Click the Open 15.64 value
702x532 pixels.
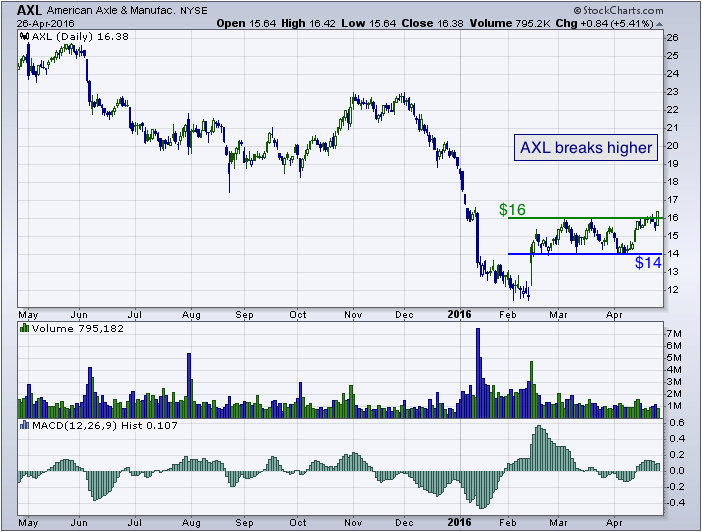click(x=246, y=23)
